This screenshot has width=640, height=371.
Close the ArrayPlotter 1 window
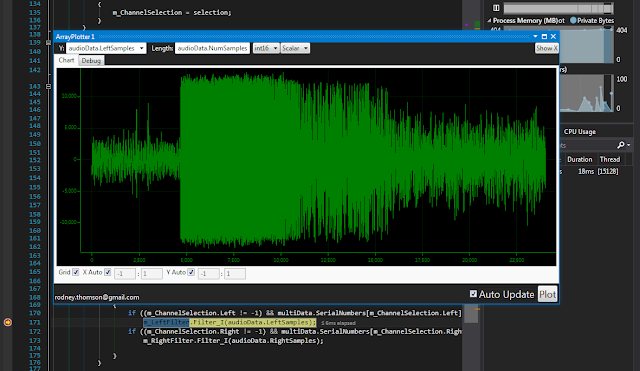tap(553, 36)
